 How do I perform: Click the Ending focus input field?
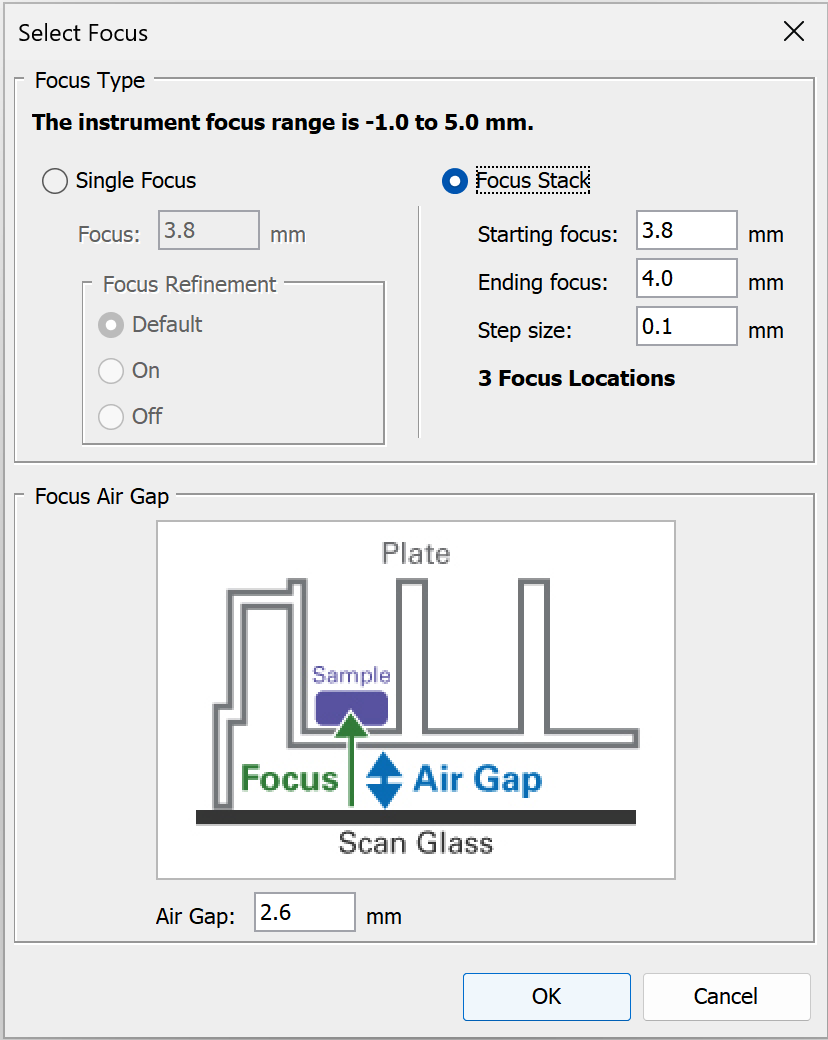(x=687, y=278)
